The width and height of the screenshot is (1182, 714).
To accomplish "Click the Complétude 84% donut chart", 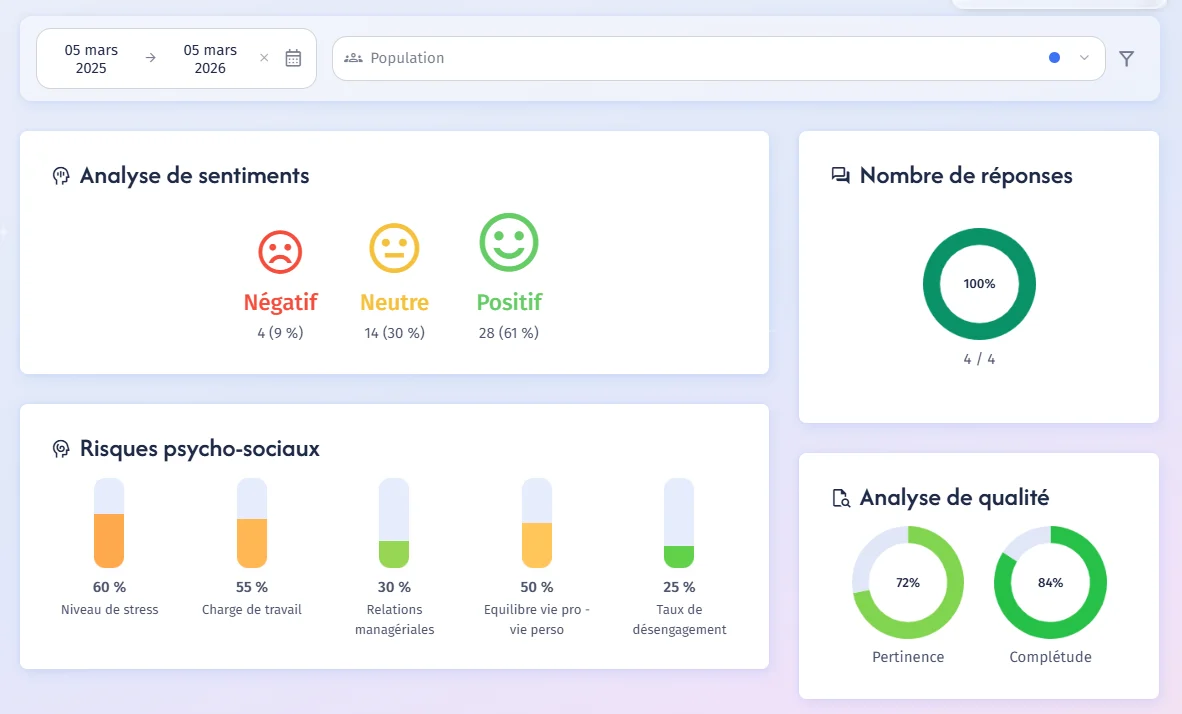I will click(x=1050, y=583).
